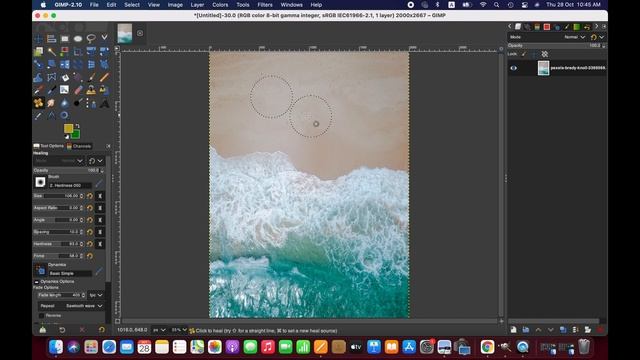This screenshot has width=640, height=360.
Task: Select the Heal bandage tool
Action: 38,103
